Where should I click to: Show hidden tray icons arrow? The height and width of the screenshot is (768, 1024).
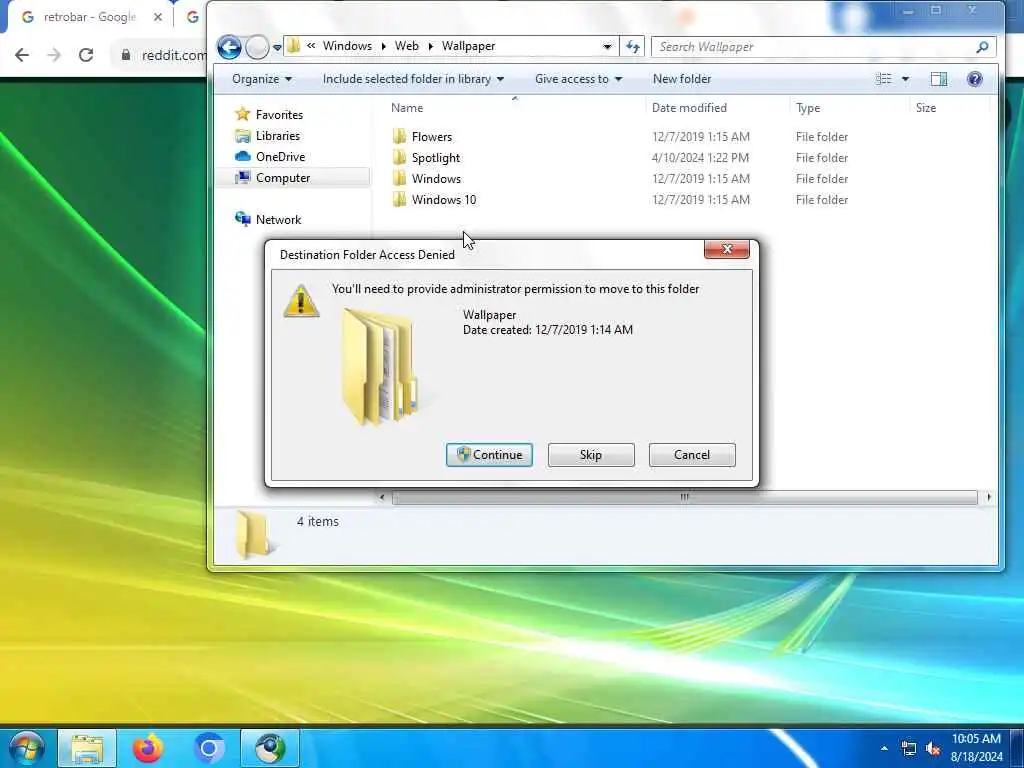884,748
